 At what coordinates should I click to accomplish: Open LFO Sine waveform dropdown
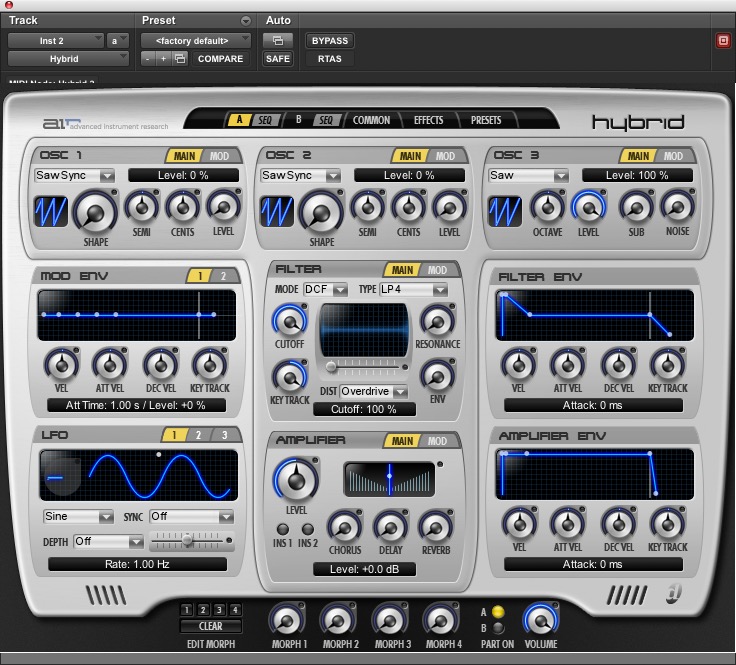78,517
